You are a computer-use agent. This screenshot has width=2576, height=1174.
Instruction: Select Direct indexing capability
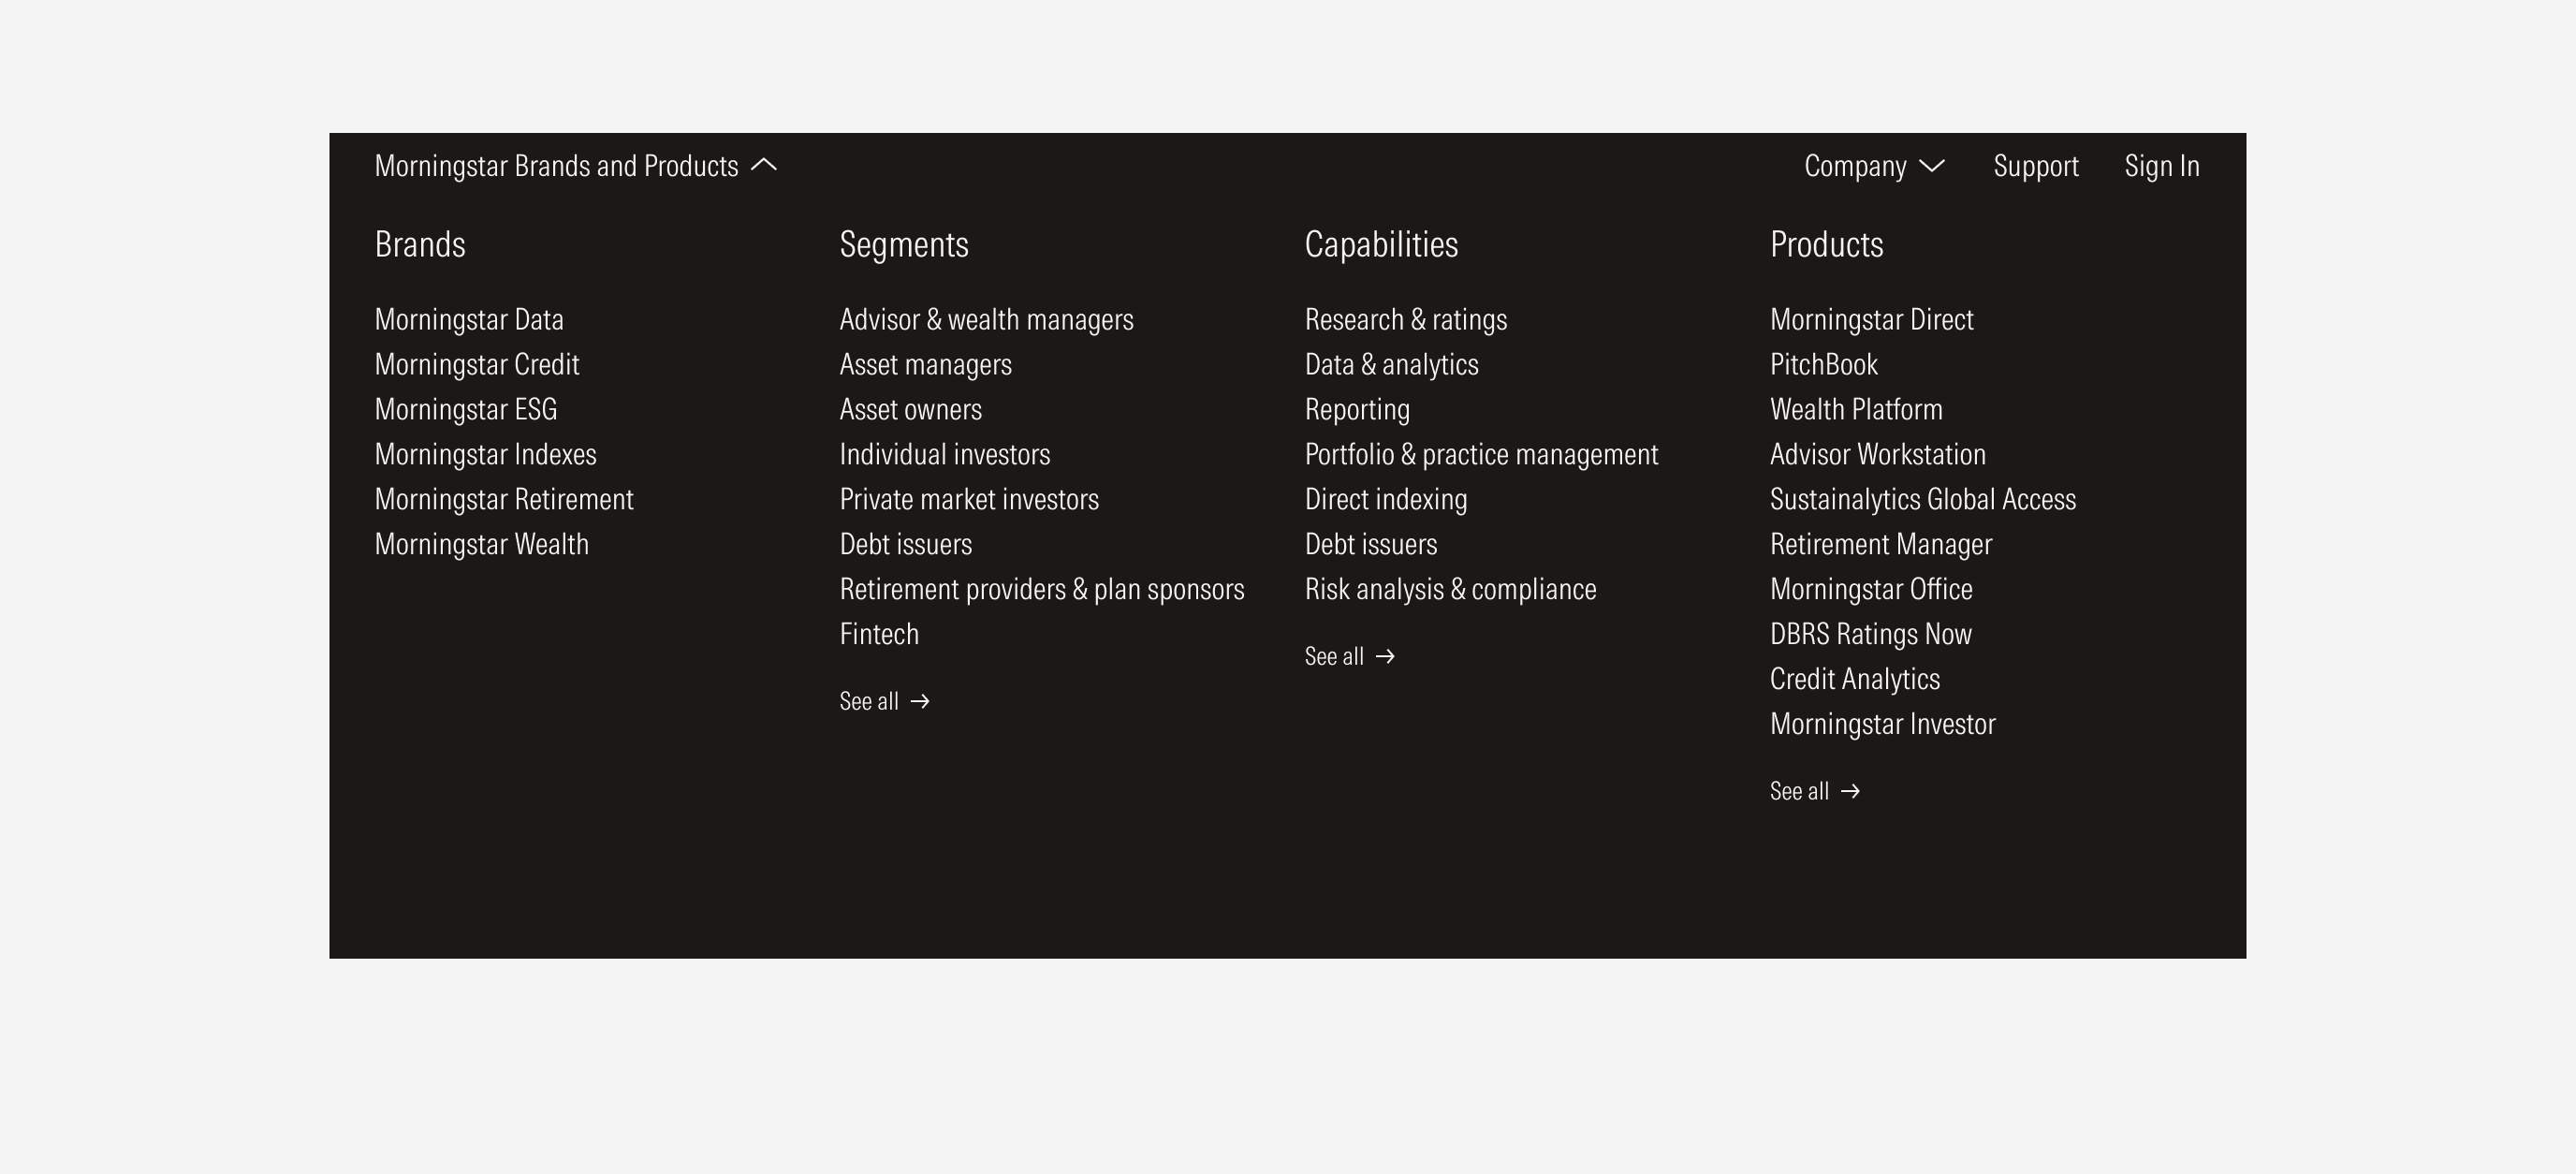(x=1385, y=500)
